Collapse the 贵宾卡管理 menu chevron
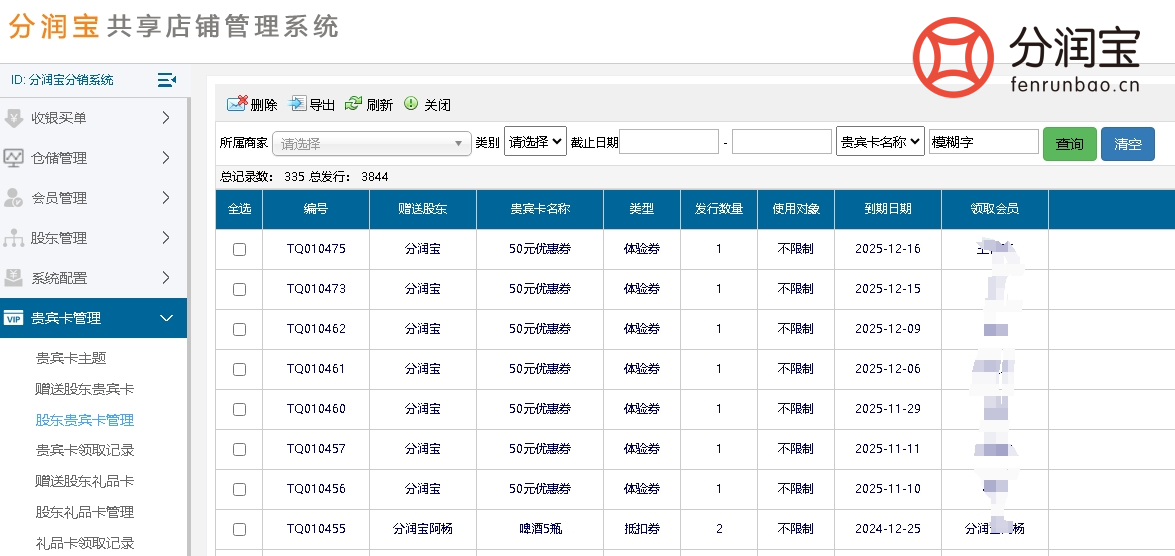 point(166,318)
